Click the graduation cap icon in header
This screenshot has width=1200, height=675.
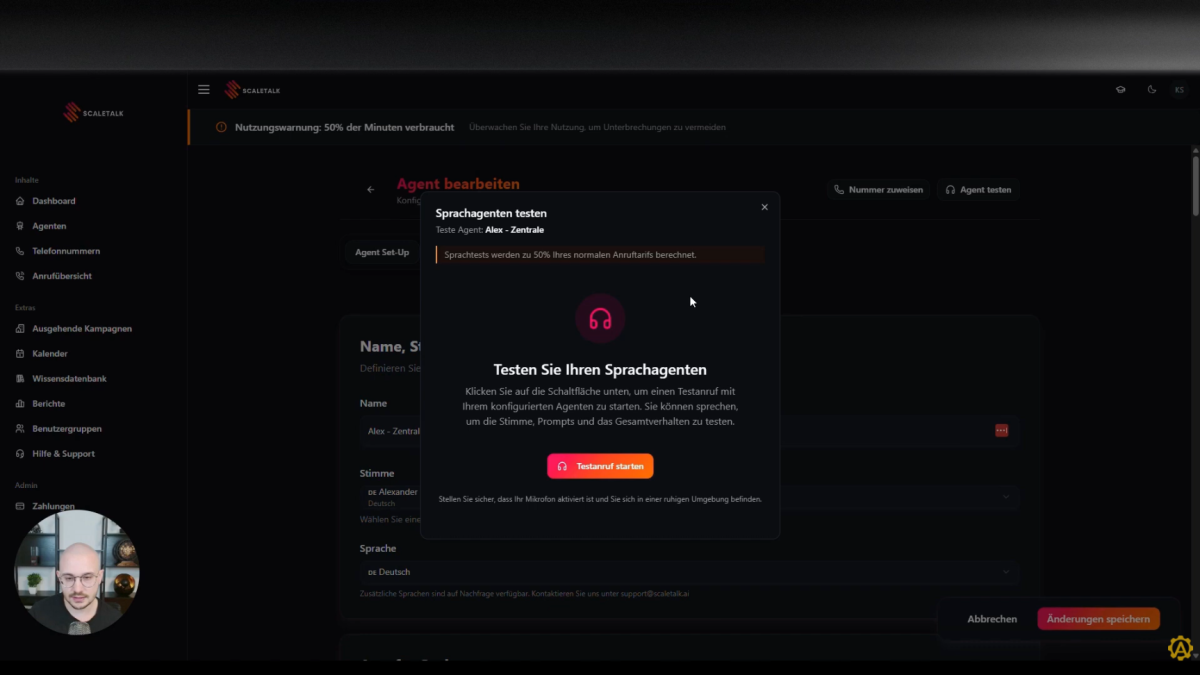(1121, 90)
